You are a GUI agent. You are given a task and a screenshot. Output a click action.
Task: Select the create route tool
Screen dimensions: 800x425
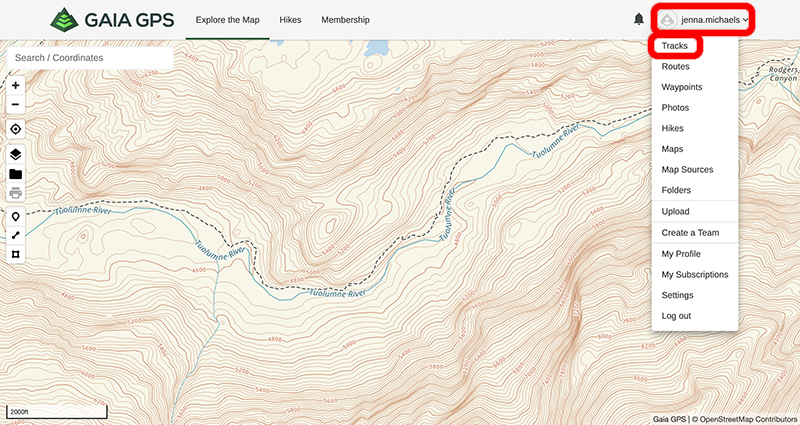click(x=15, y=235)
